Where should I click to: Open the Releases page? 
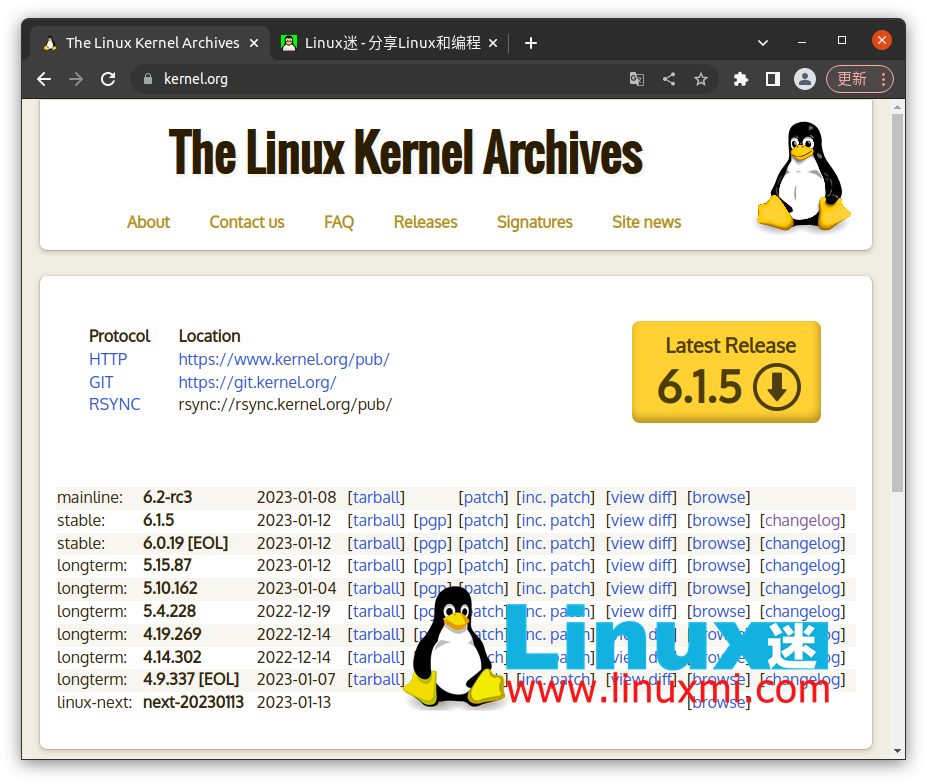426,222
